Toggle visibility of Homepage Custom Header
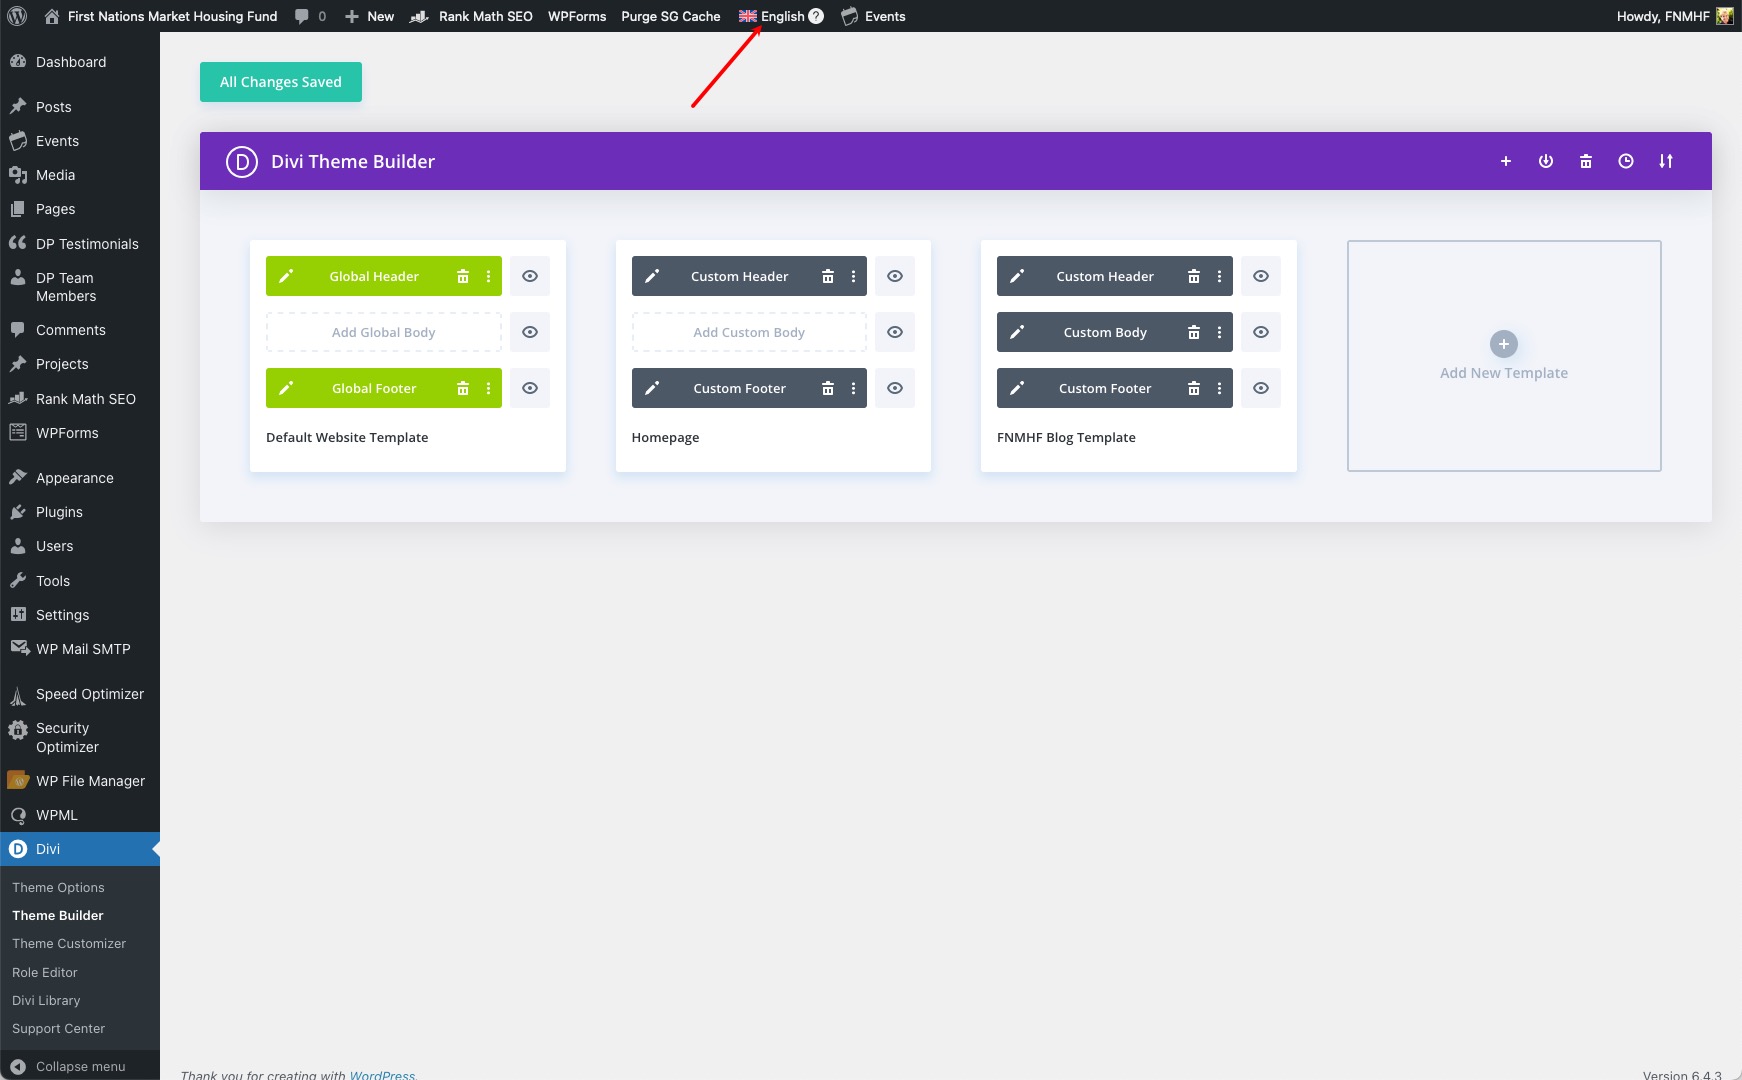 click(895, 276)
